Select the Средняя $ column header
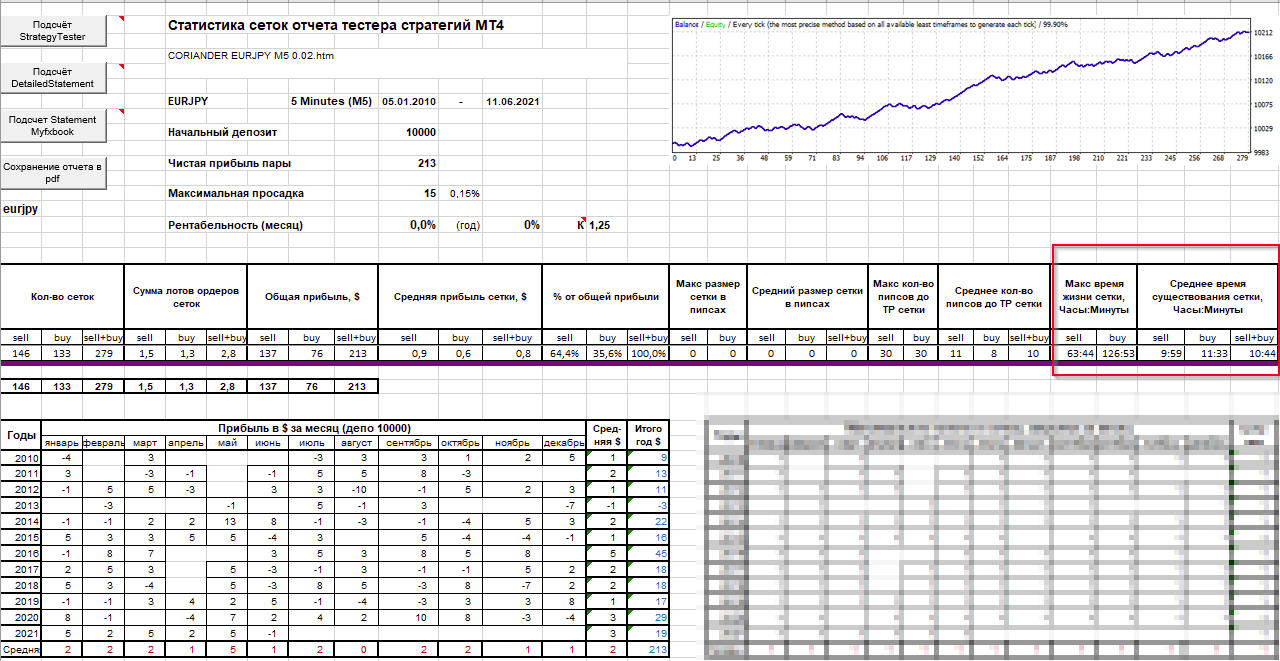The width and height of the screenshot is (1280, 661). [606, 435]
